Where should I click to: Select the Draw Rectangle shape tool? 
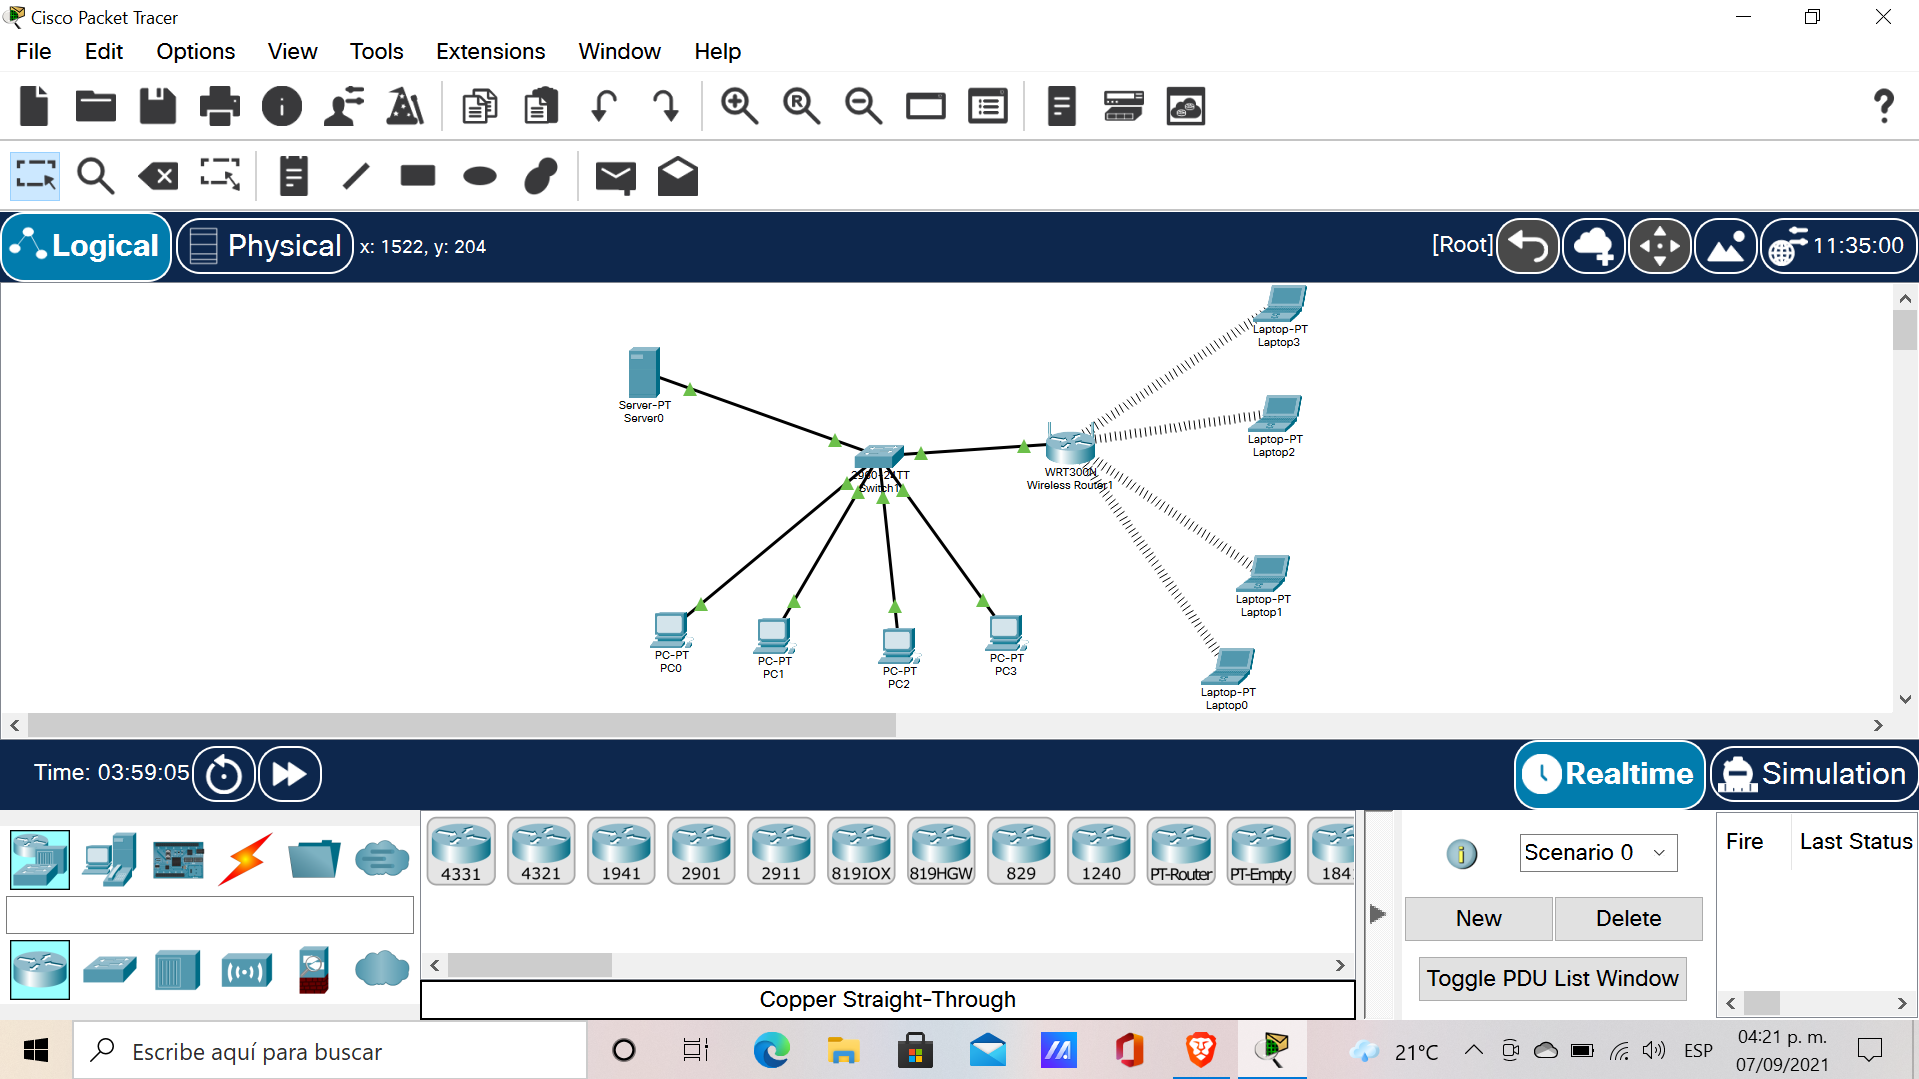pyautogui.click(x=417, y=176)
